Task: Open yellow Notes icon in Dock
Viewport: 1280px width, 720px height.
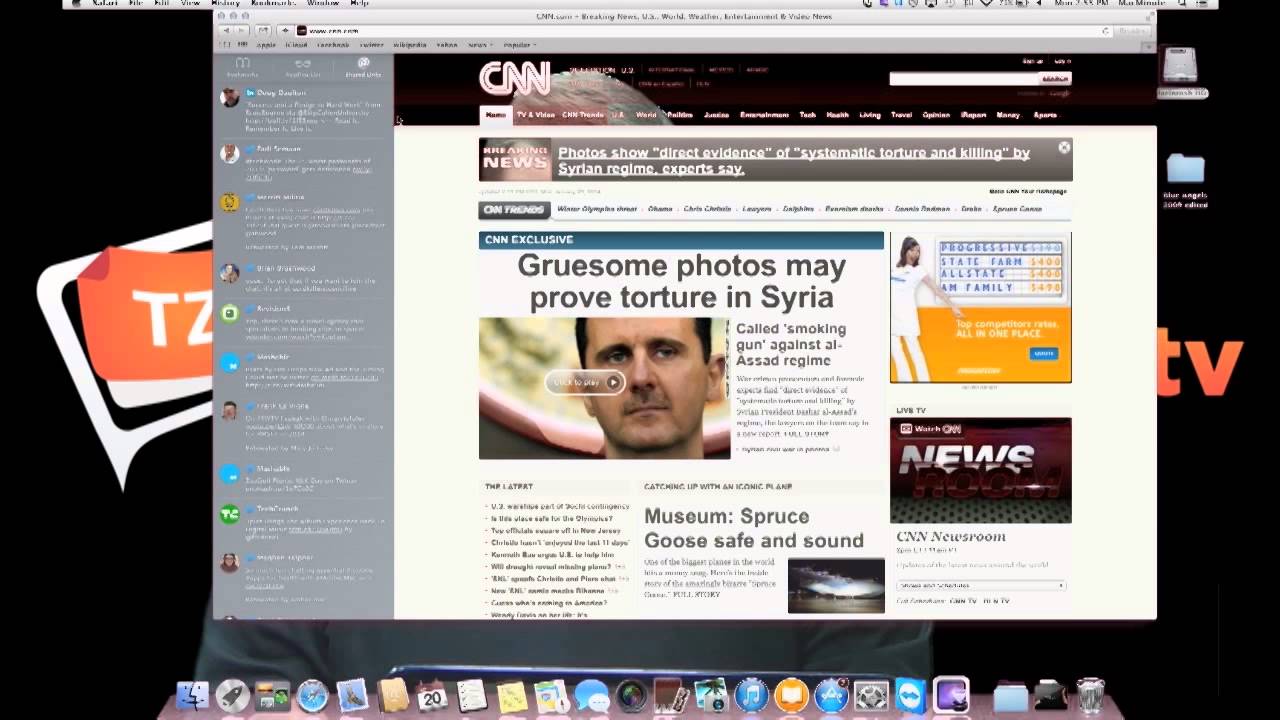Action: click(512, 695)
